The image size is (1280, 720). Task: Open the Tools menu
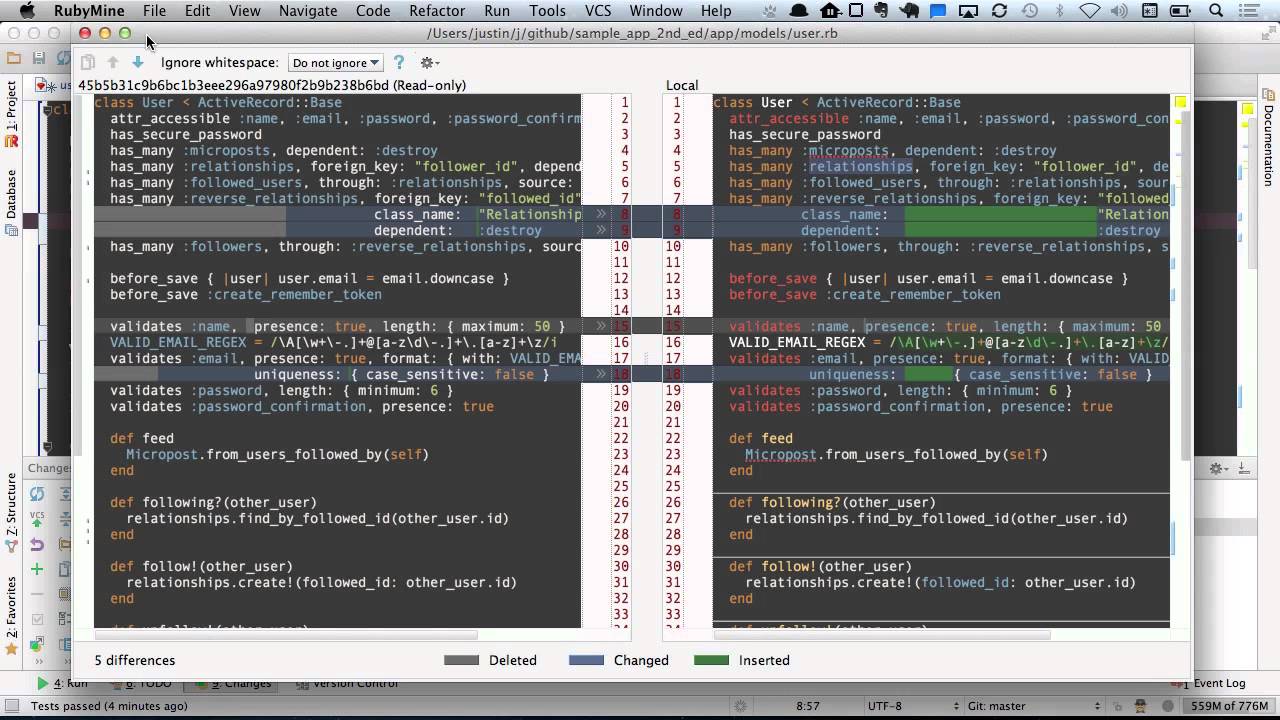(x=547, y=11)
